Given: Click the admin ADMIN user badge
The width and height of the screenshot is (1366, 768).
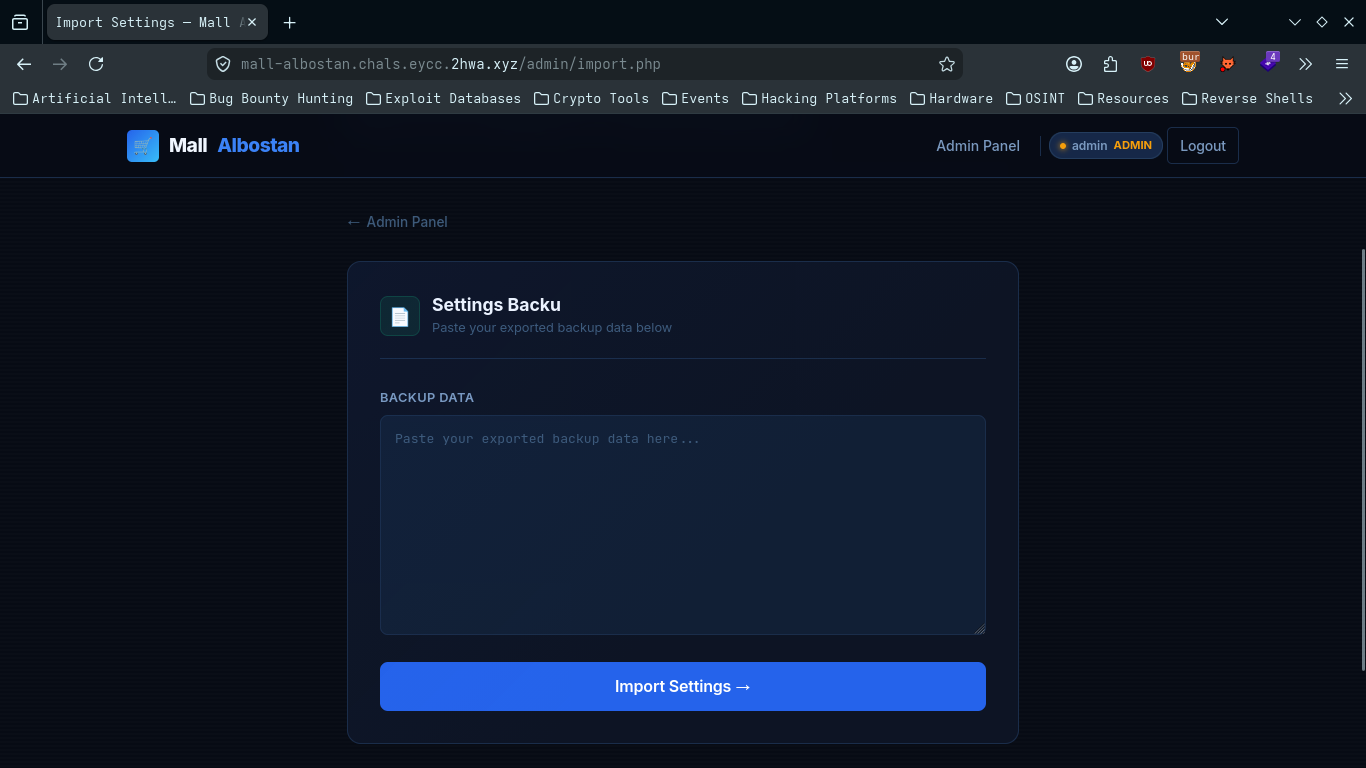Looking at the screenshot, I should tap(1106, 146).
